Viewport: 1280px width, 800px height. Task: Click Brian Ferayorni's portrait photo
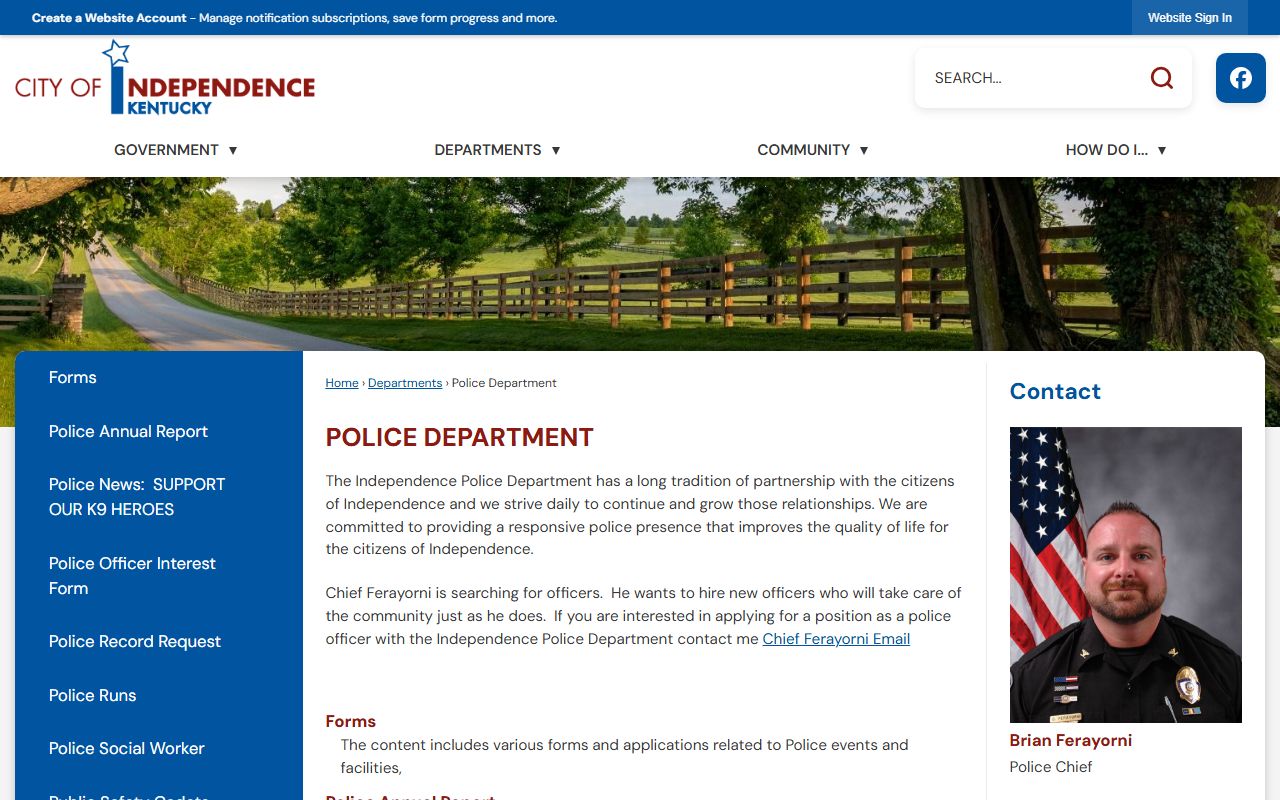(1125, 575)
